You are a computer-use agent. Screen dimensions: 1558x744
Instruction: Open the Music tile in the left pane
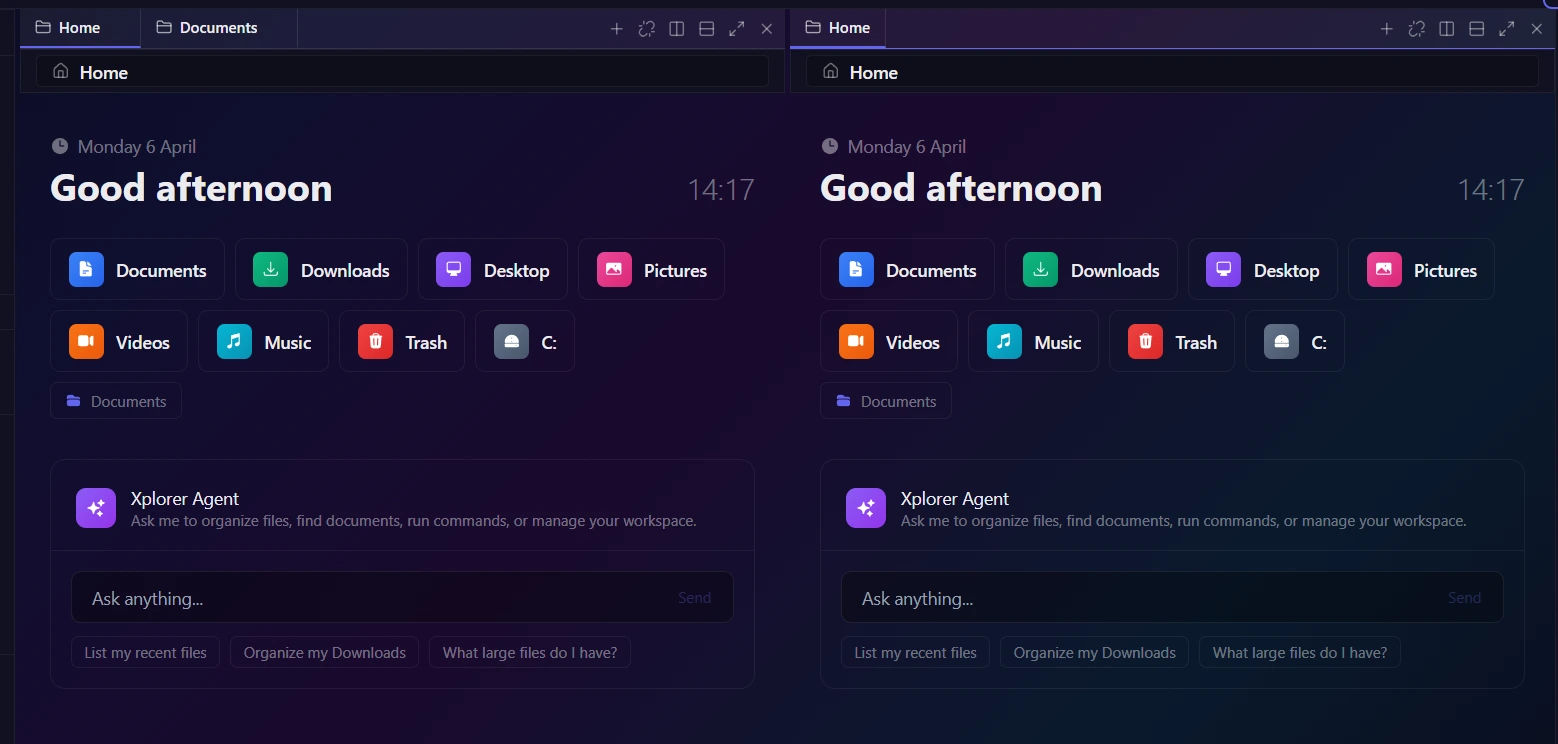point(264,341)
